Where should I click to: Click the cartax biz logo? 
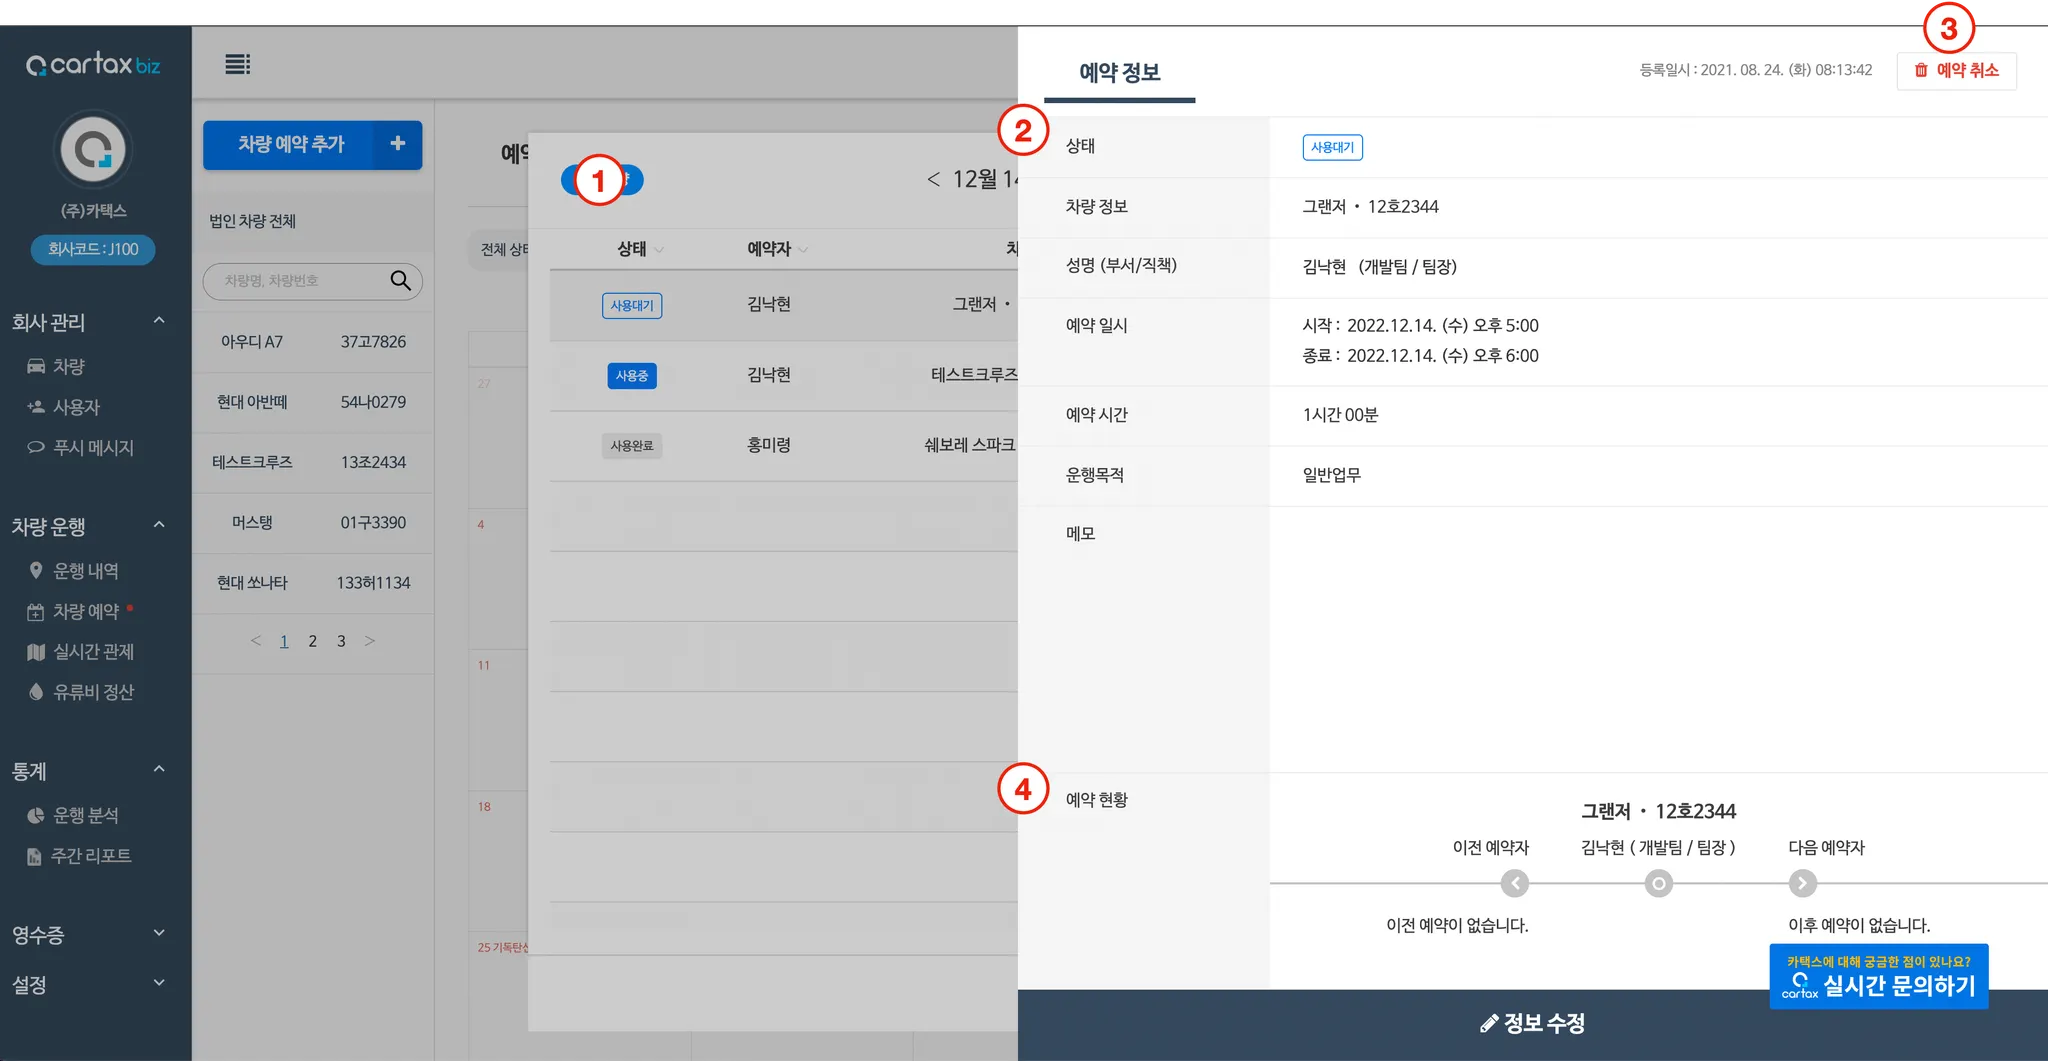point(93,65)
